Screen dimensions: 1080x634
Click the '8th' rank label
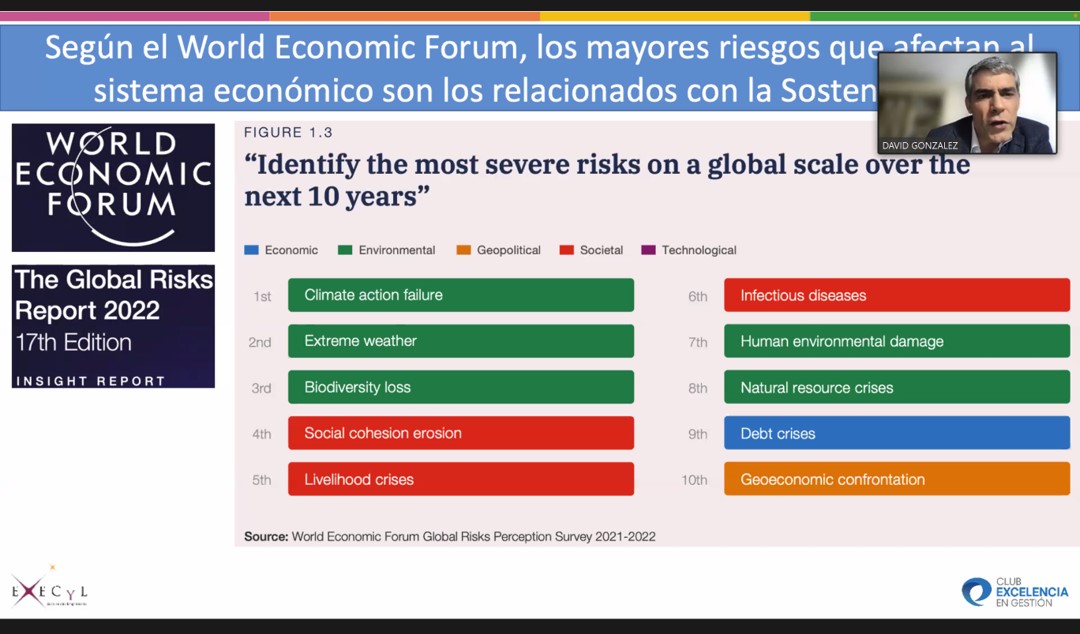[698, 388]
